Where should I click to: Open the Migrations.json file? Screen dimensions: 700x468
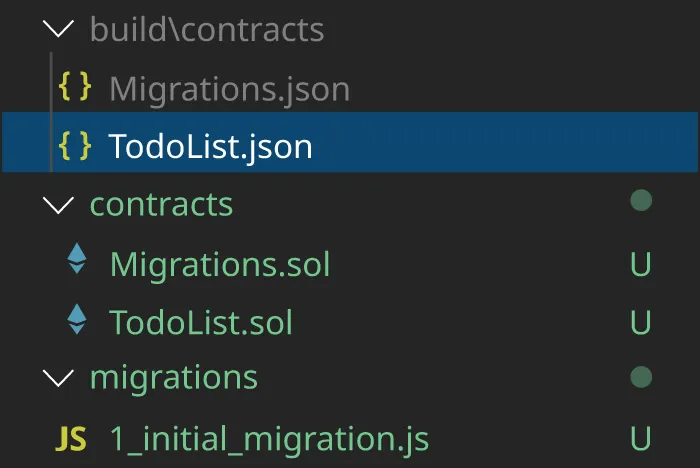(229, 89)
